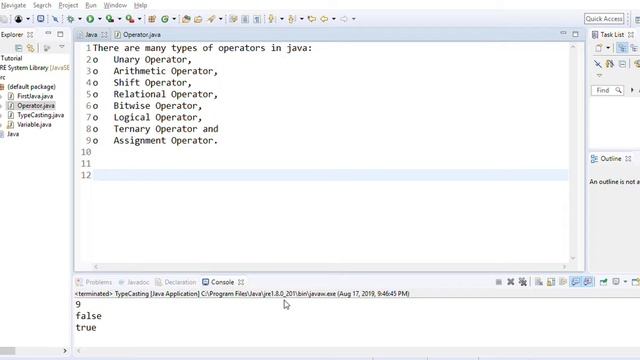
Task: Select TypeCasting.java in Package Explorer
Action: tap(40, 115)
